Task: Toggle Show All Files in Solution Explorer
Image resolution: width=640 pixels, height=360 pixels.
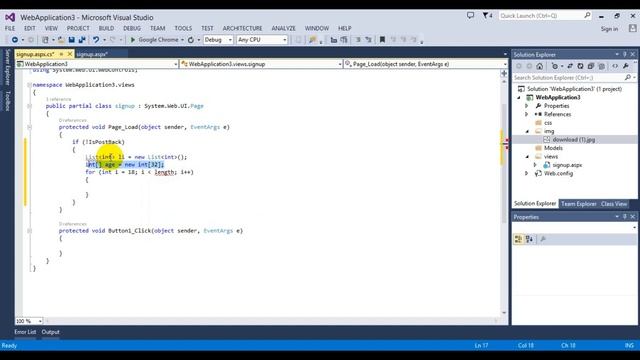Action: point(601,66)
